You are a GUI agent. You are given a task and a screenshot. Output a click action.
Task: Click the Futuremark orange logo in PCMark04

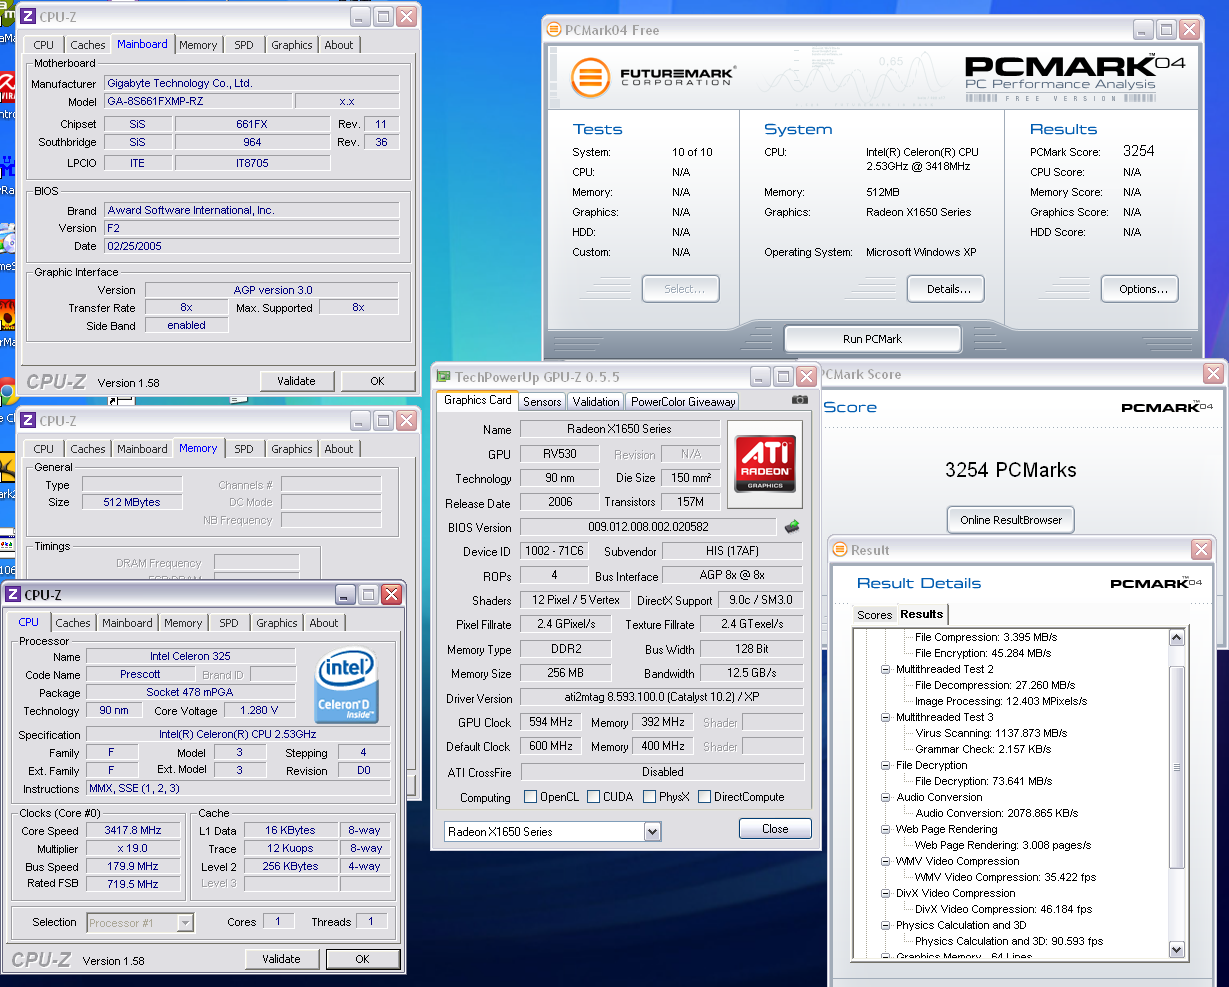click(x=590, y=78)
